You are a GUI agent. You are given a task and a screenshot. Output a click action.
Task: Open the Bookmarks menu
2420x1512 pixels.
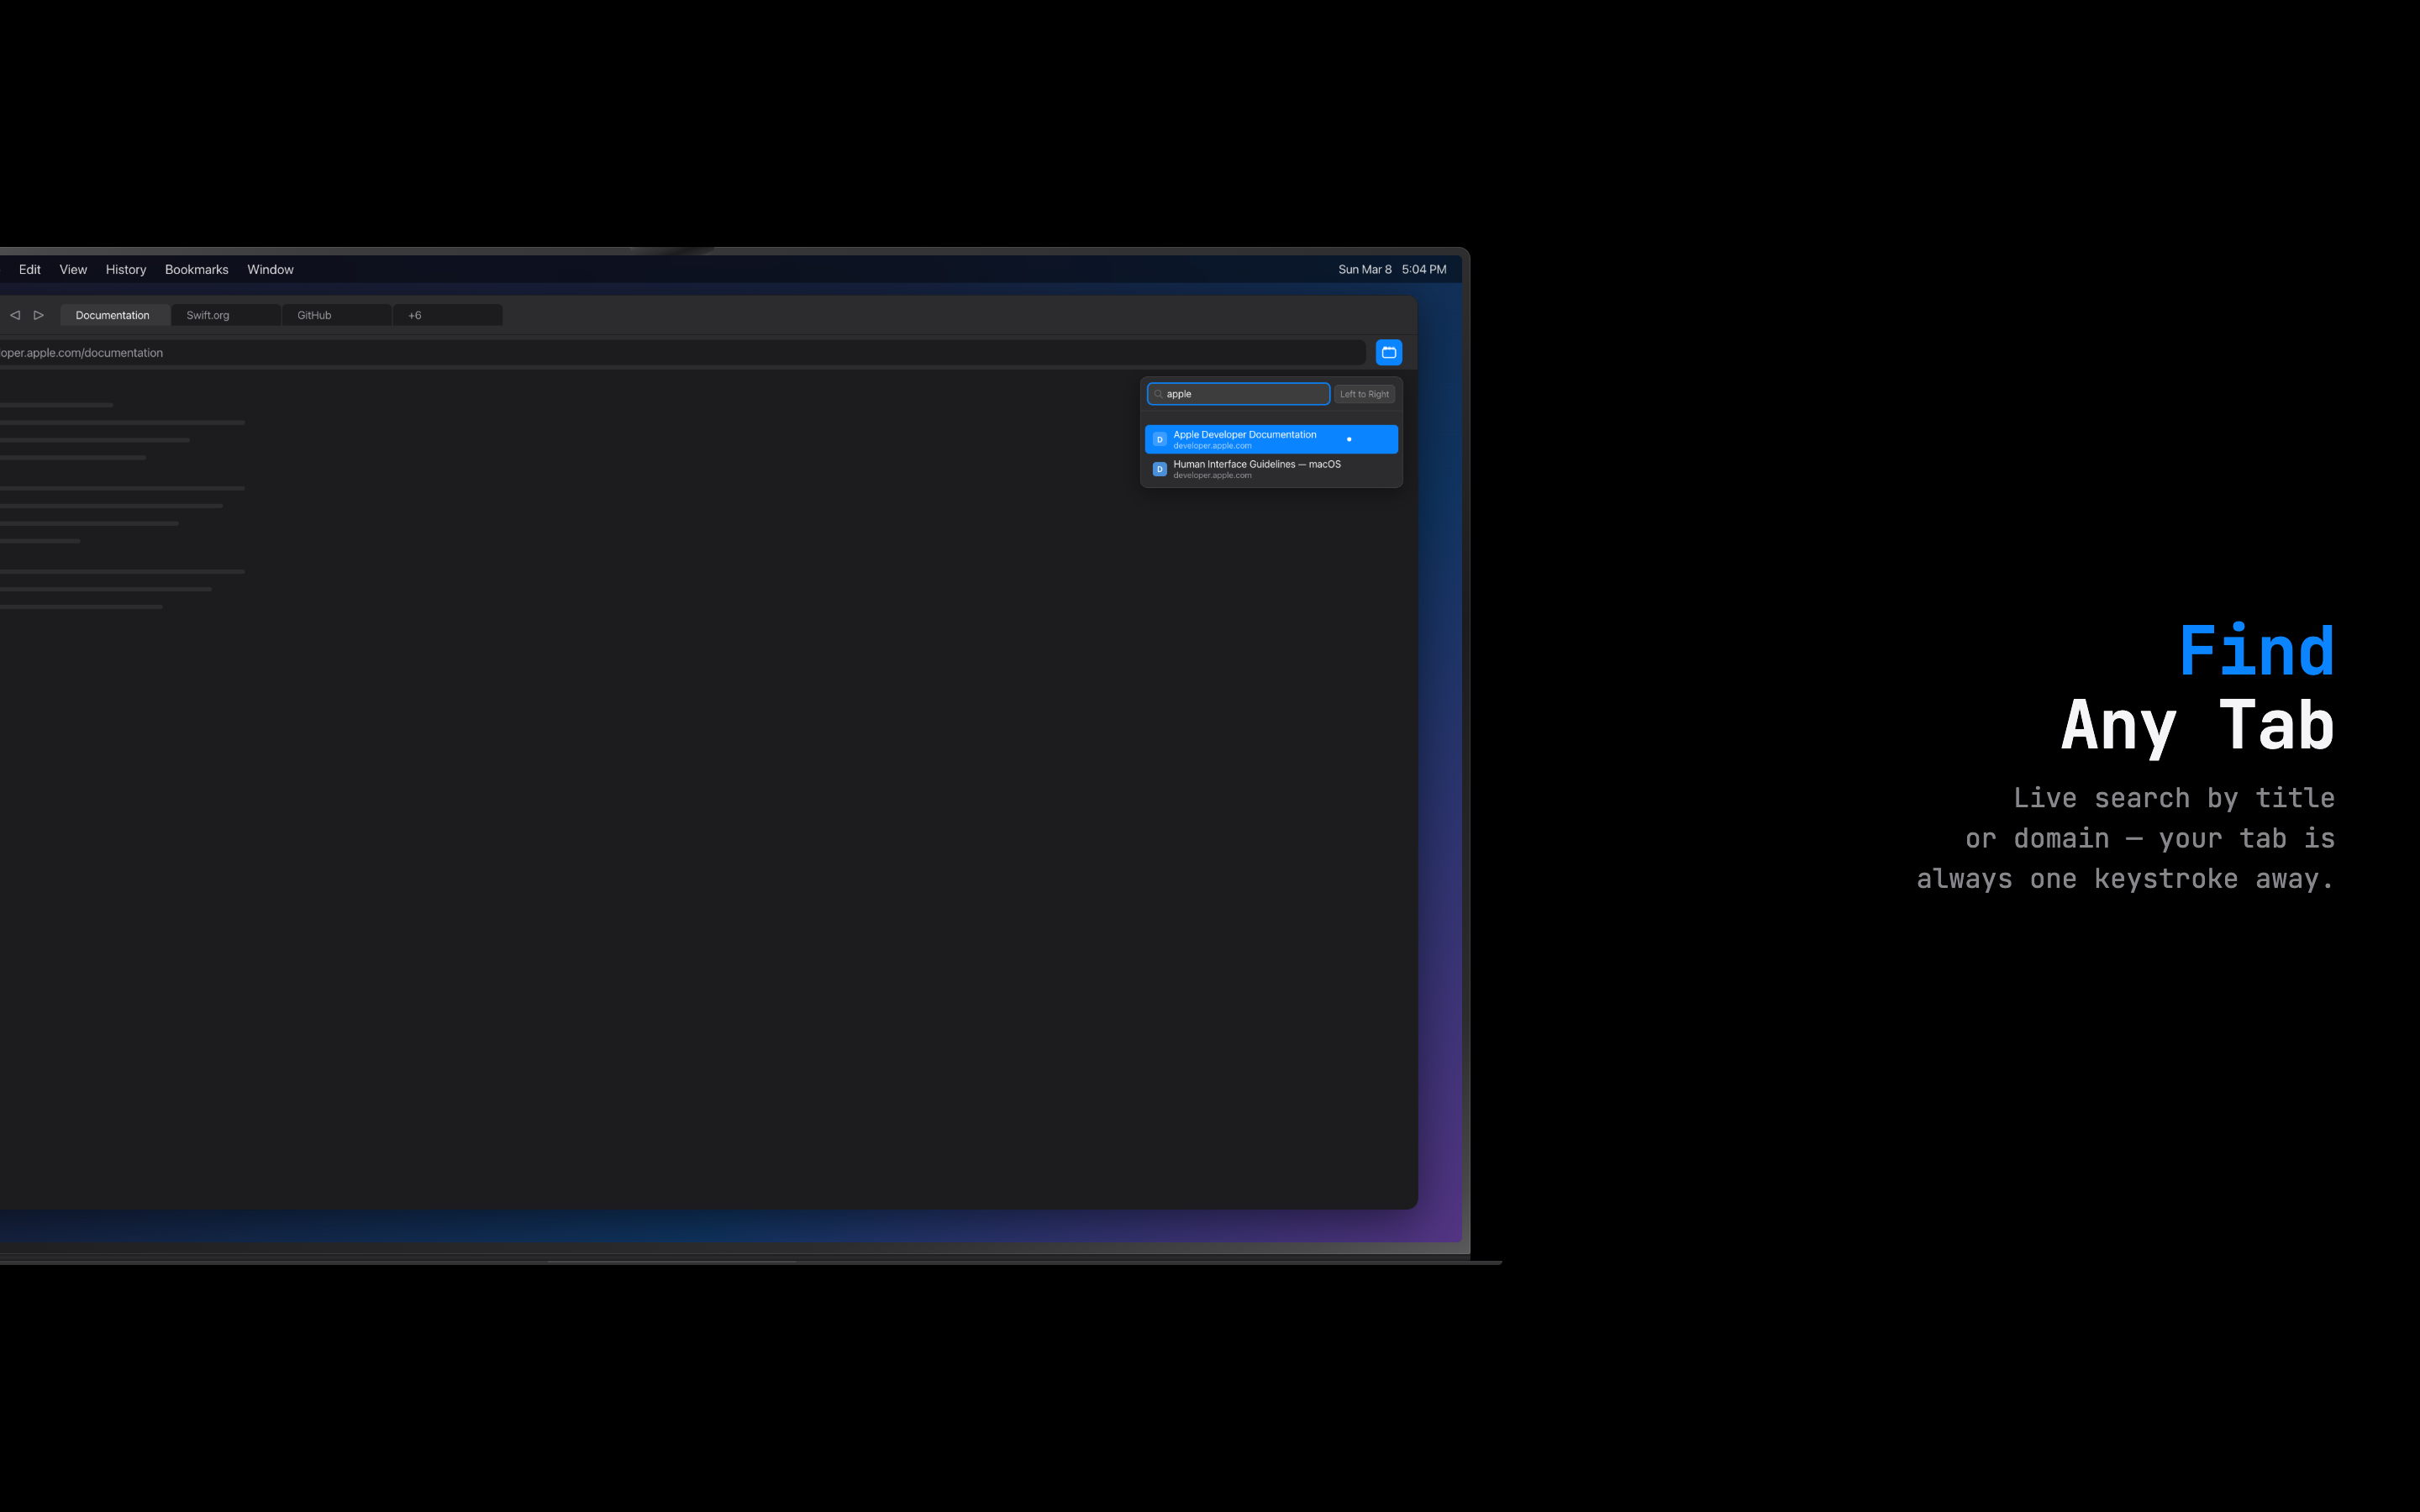[196, 269]
